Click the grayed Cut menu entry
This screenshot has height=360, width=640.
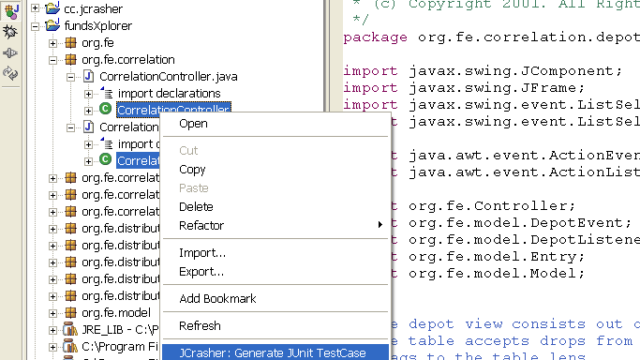pos(275,151)
